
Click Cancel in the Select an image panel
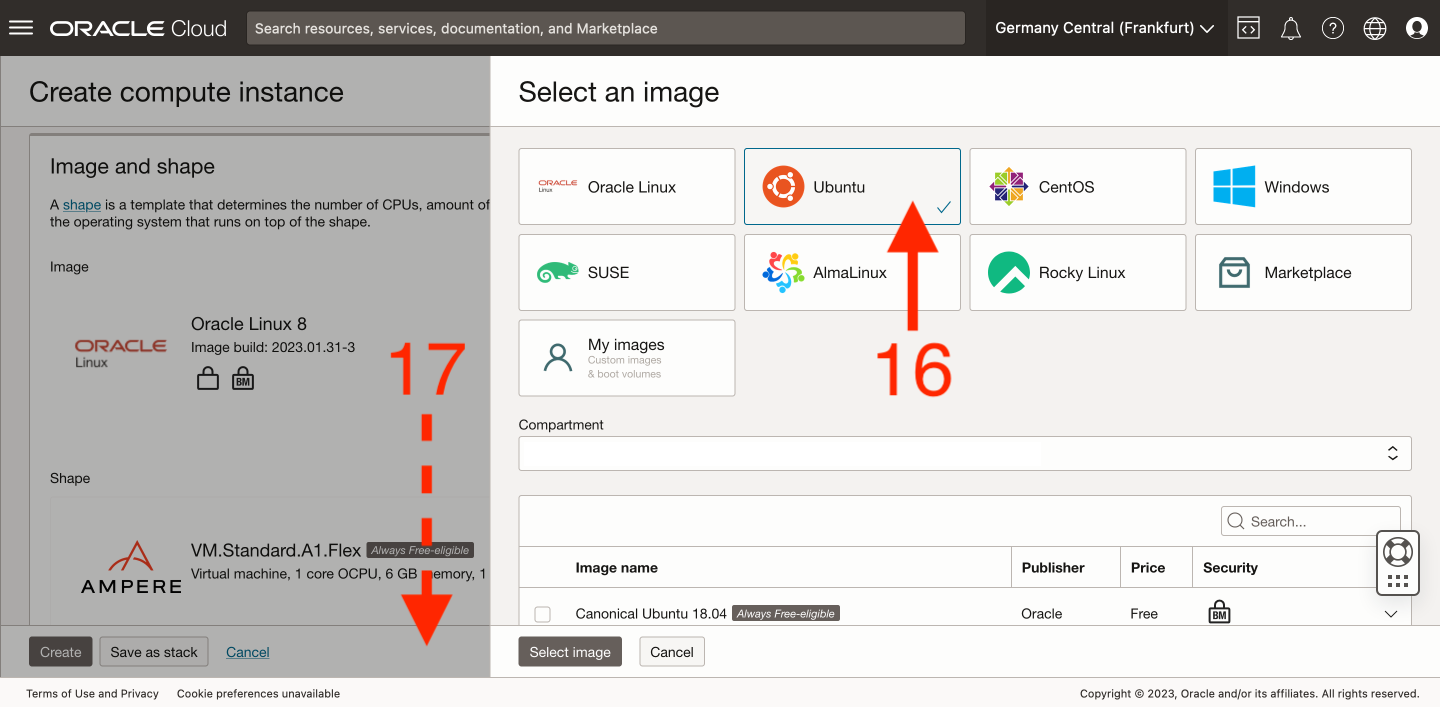pos(671,652)
